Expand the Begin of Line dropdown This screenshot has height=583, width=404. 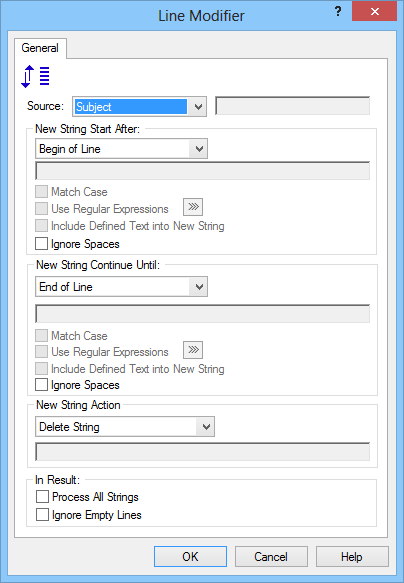(121, 149)
